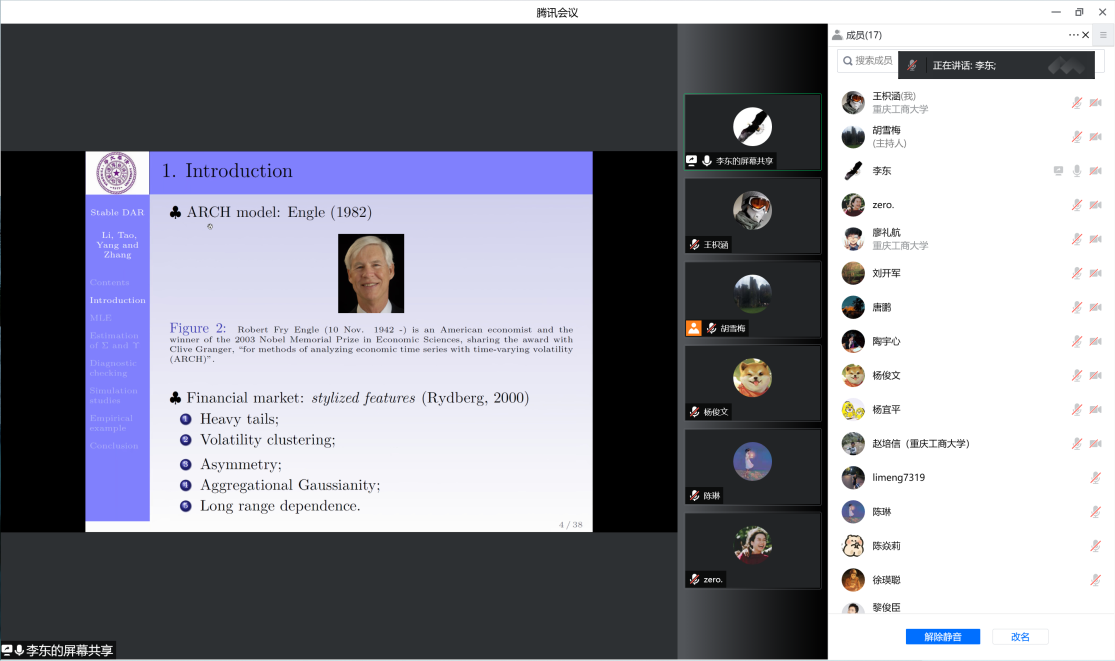
Task: Click the muted mic icon for 陈琳 in the list
Action: coord(1095,512)
